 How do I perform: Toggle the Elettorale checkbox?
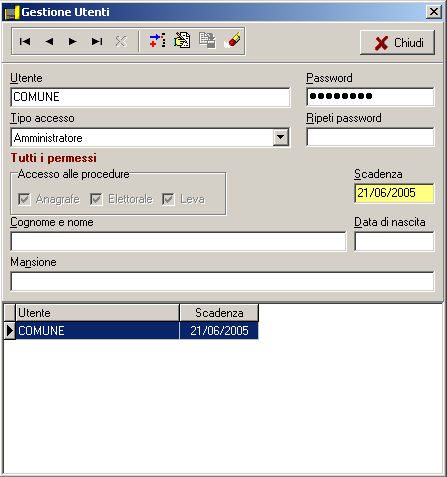tap(96, 200)
